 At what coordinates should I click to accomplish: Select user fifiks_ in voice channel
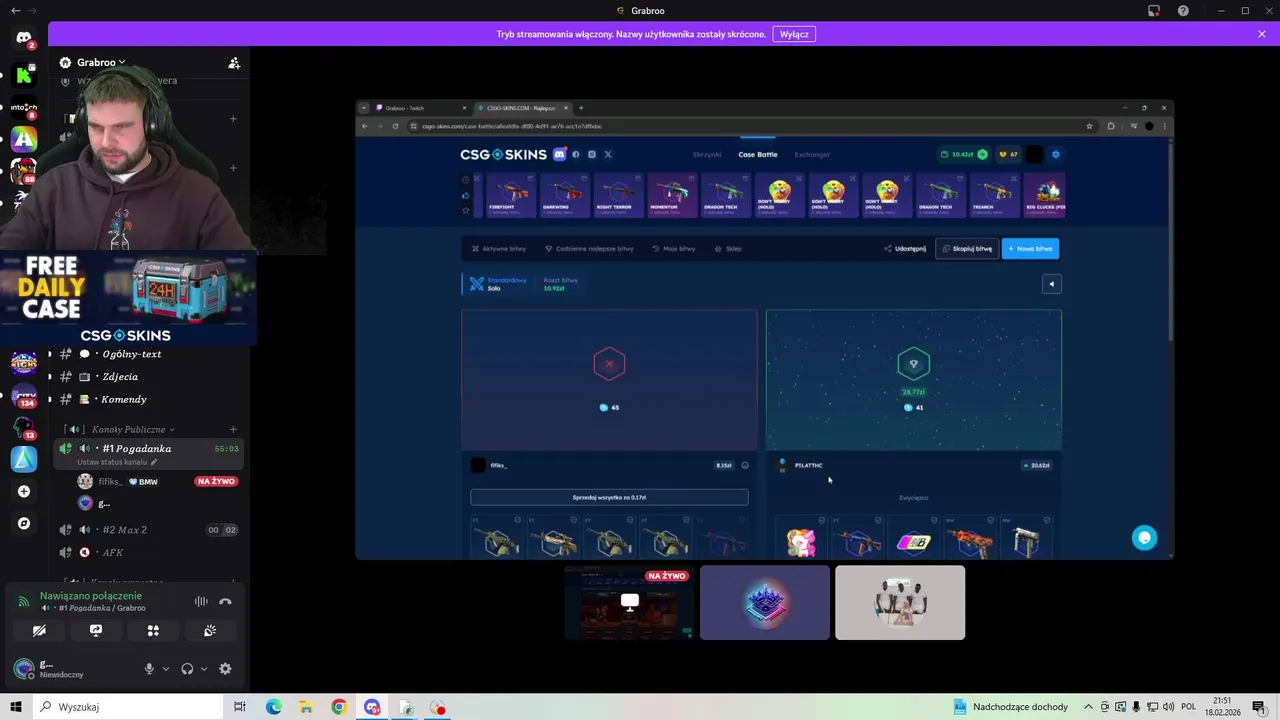click(x=110, y=482)
